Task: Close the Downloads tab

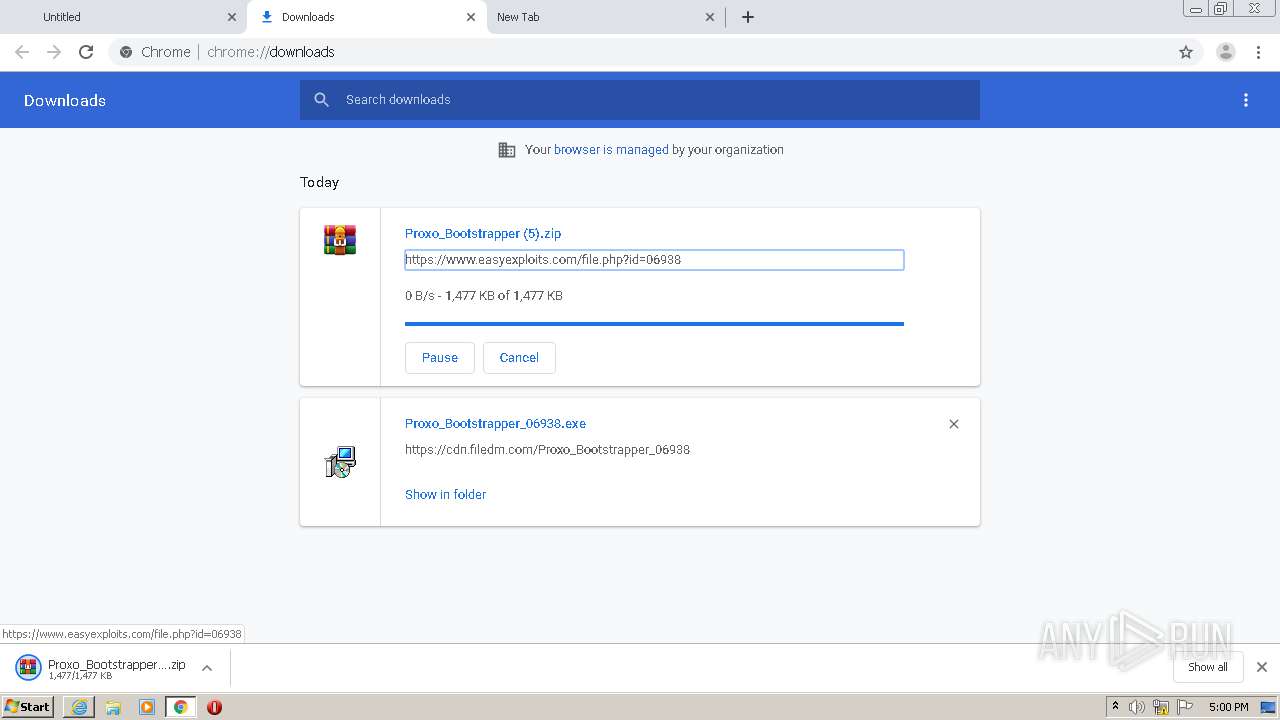Action: click(471, 17)
